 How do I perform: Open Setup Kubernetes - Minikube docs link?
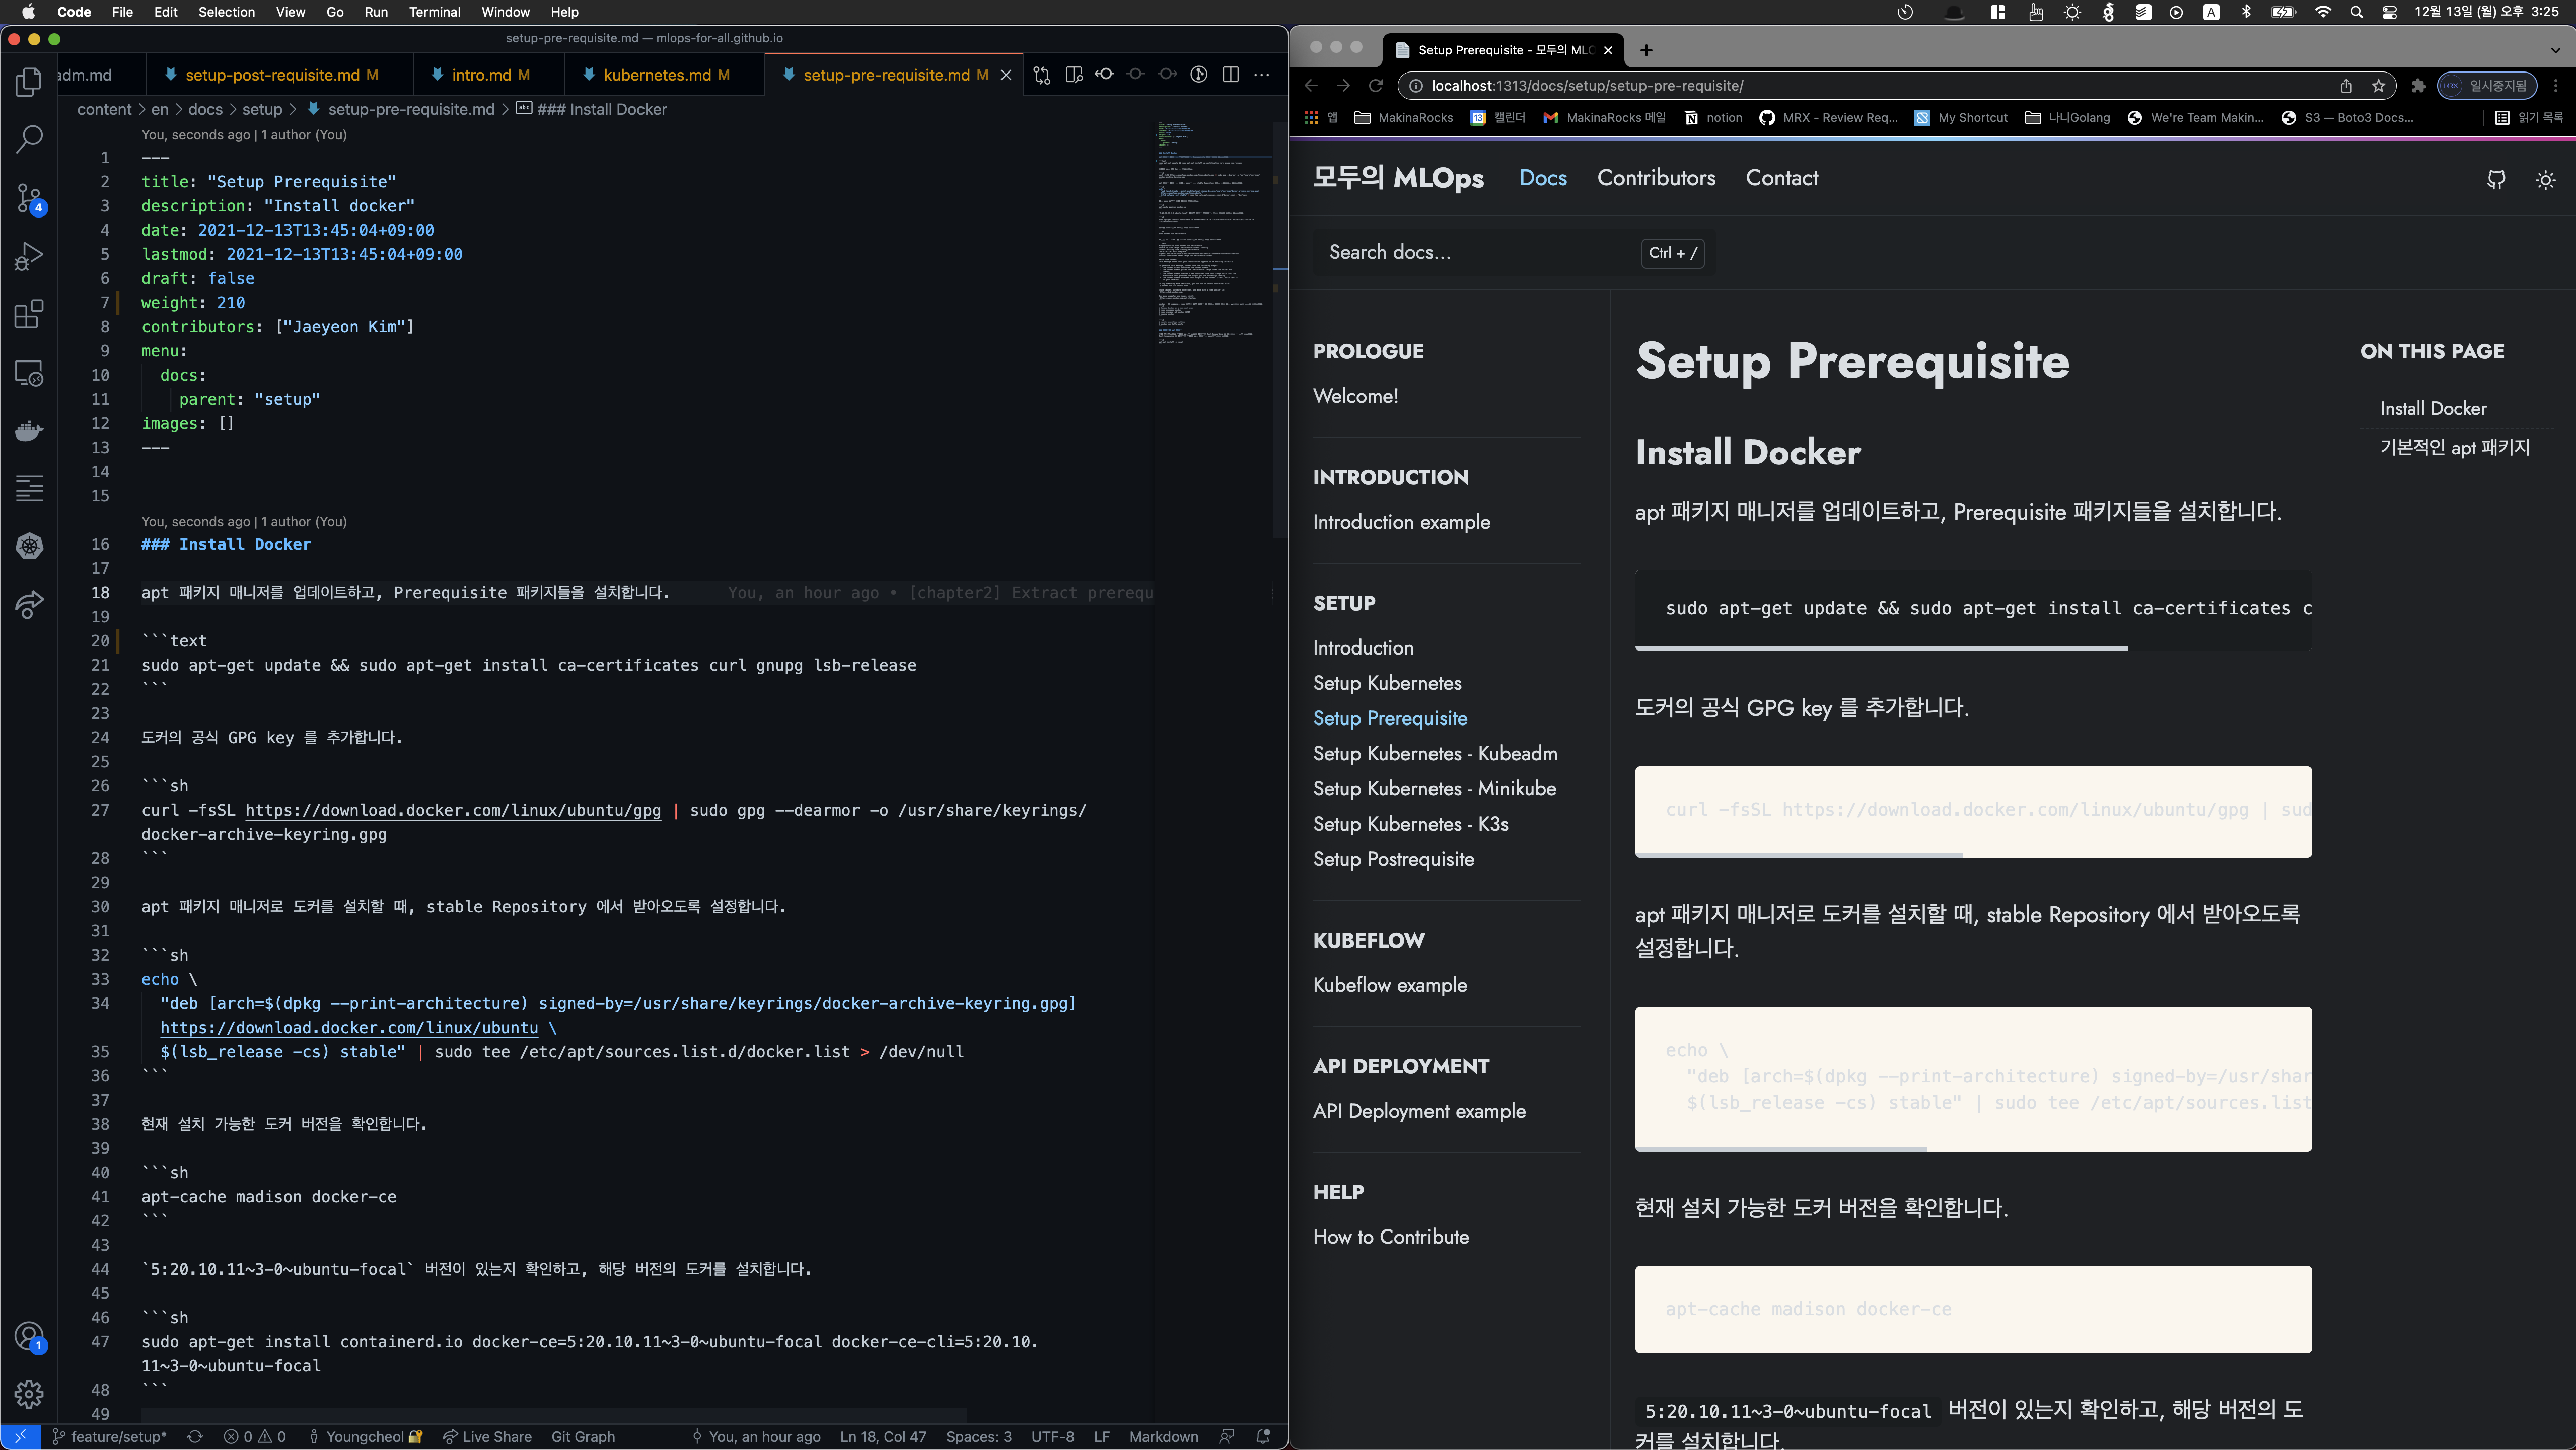[x=1434, y=789]
